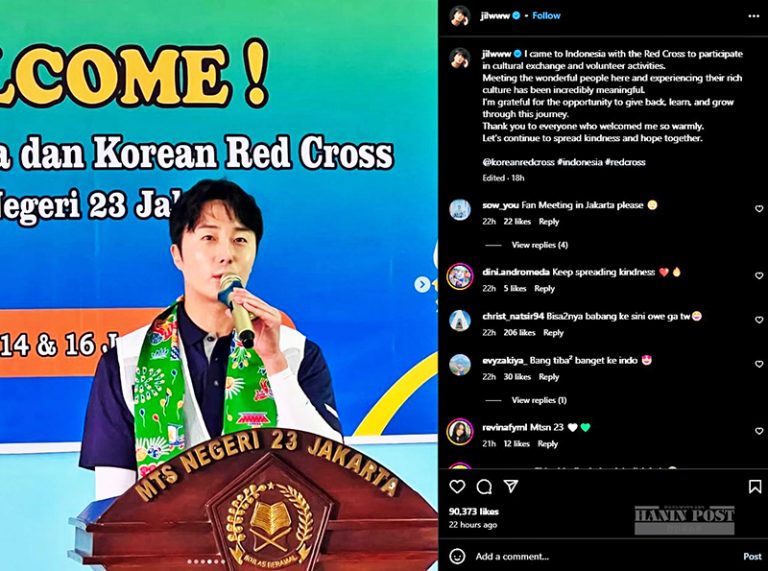Image resolution: width=768 pixels, height=571 pixels.
Task: Open the three-dot more options menu
Action: click(x=754, y=16)
